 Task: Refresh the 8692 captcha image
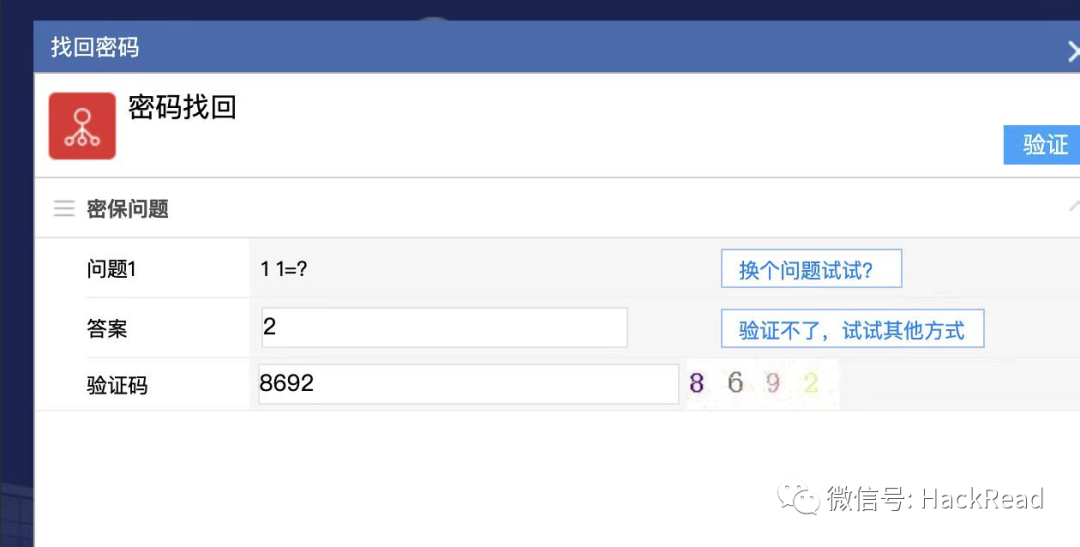click(762, 383)
